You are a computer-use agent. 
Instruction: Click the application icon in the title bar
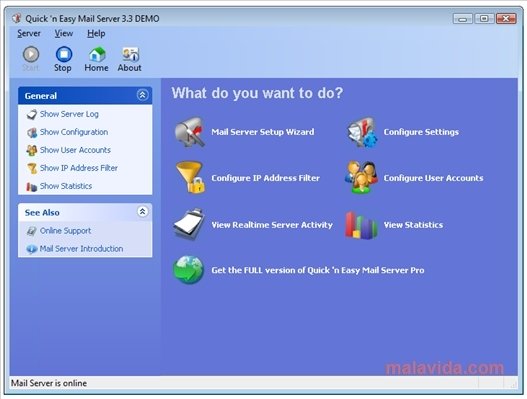coord(17,18)
